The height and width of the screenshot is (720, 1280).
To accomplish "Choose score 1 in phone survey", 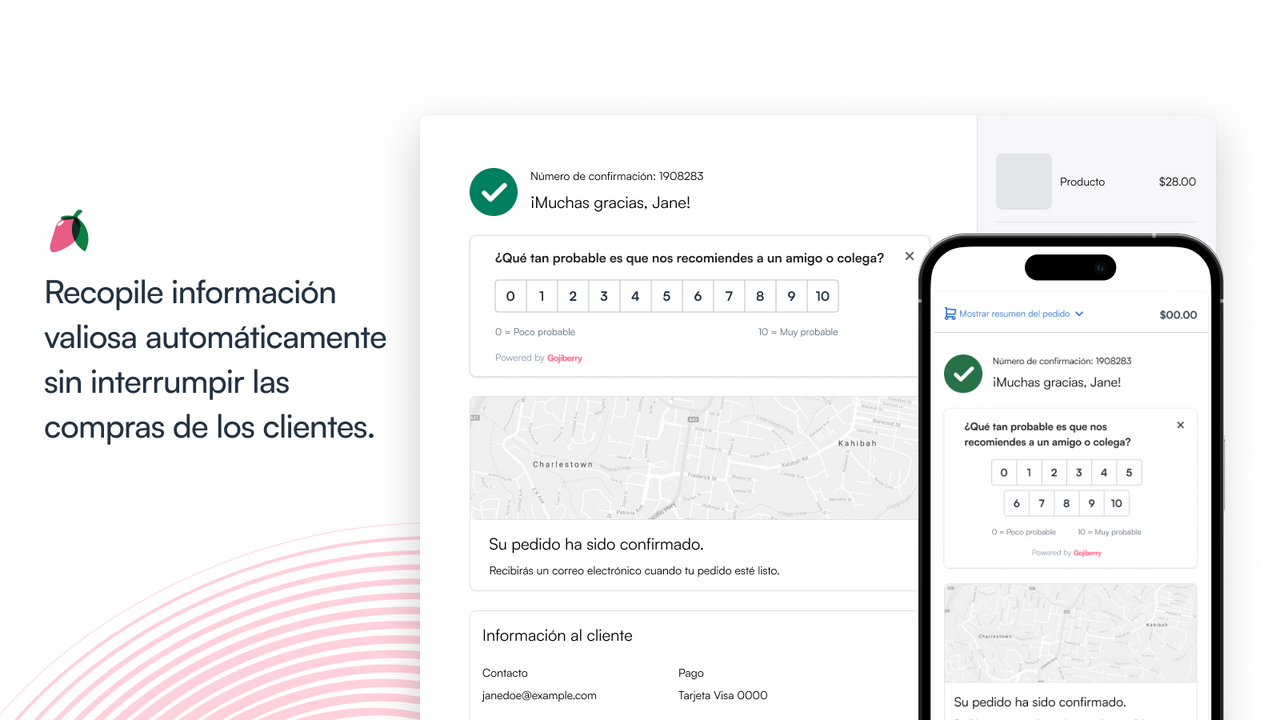I will 1029,473.
